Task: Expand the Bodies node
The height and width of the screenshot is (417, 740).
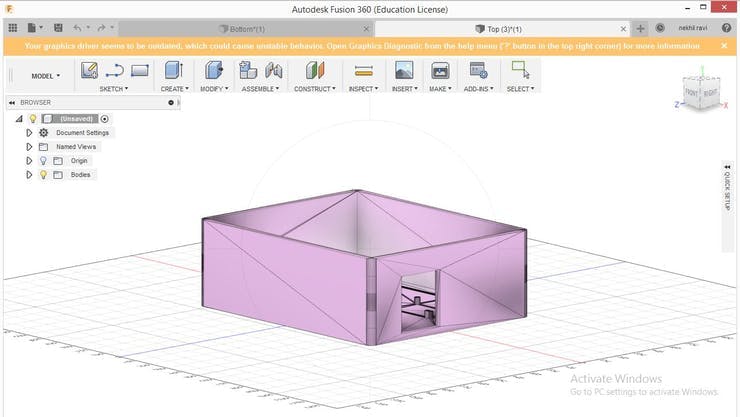Action: [29, 175]
